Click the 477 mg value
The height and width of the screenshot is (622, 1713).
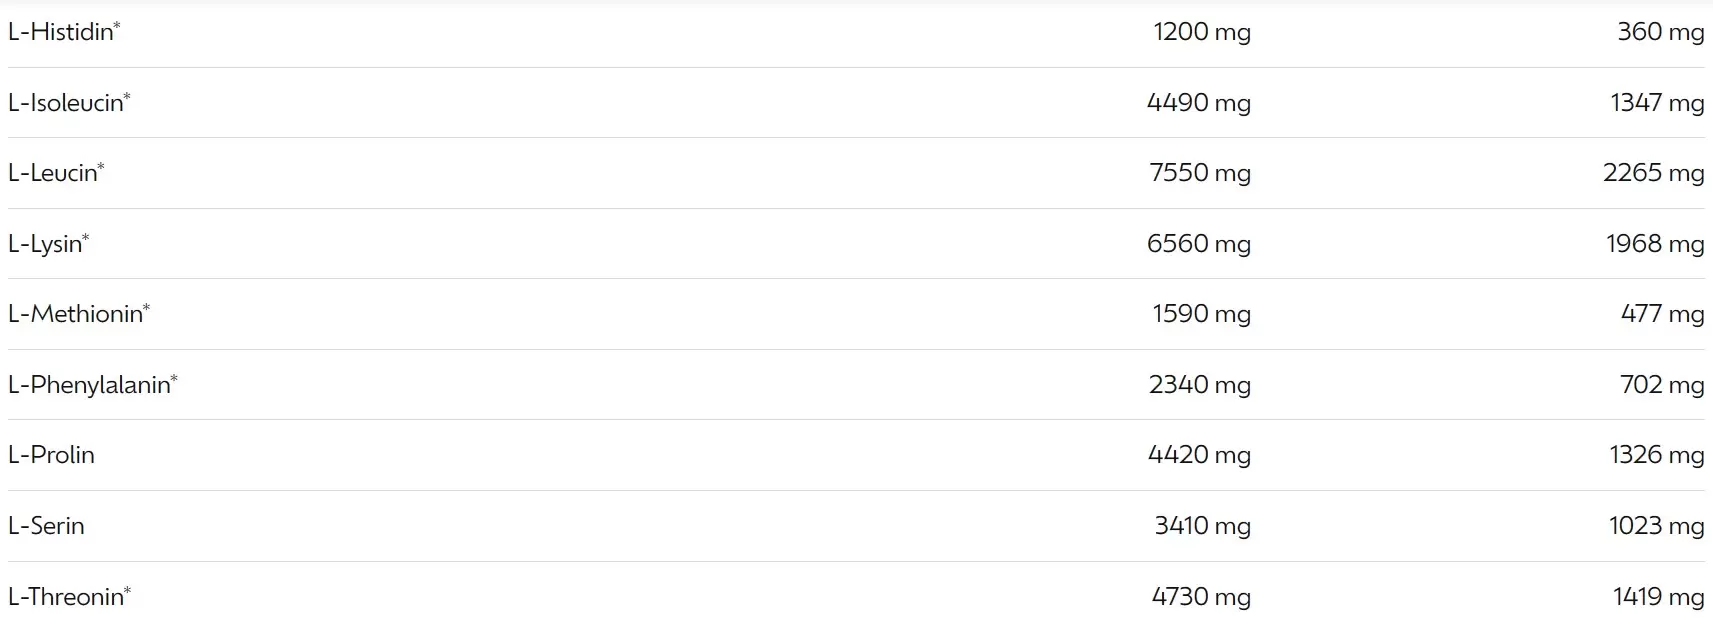[1662, 314]
